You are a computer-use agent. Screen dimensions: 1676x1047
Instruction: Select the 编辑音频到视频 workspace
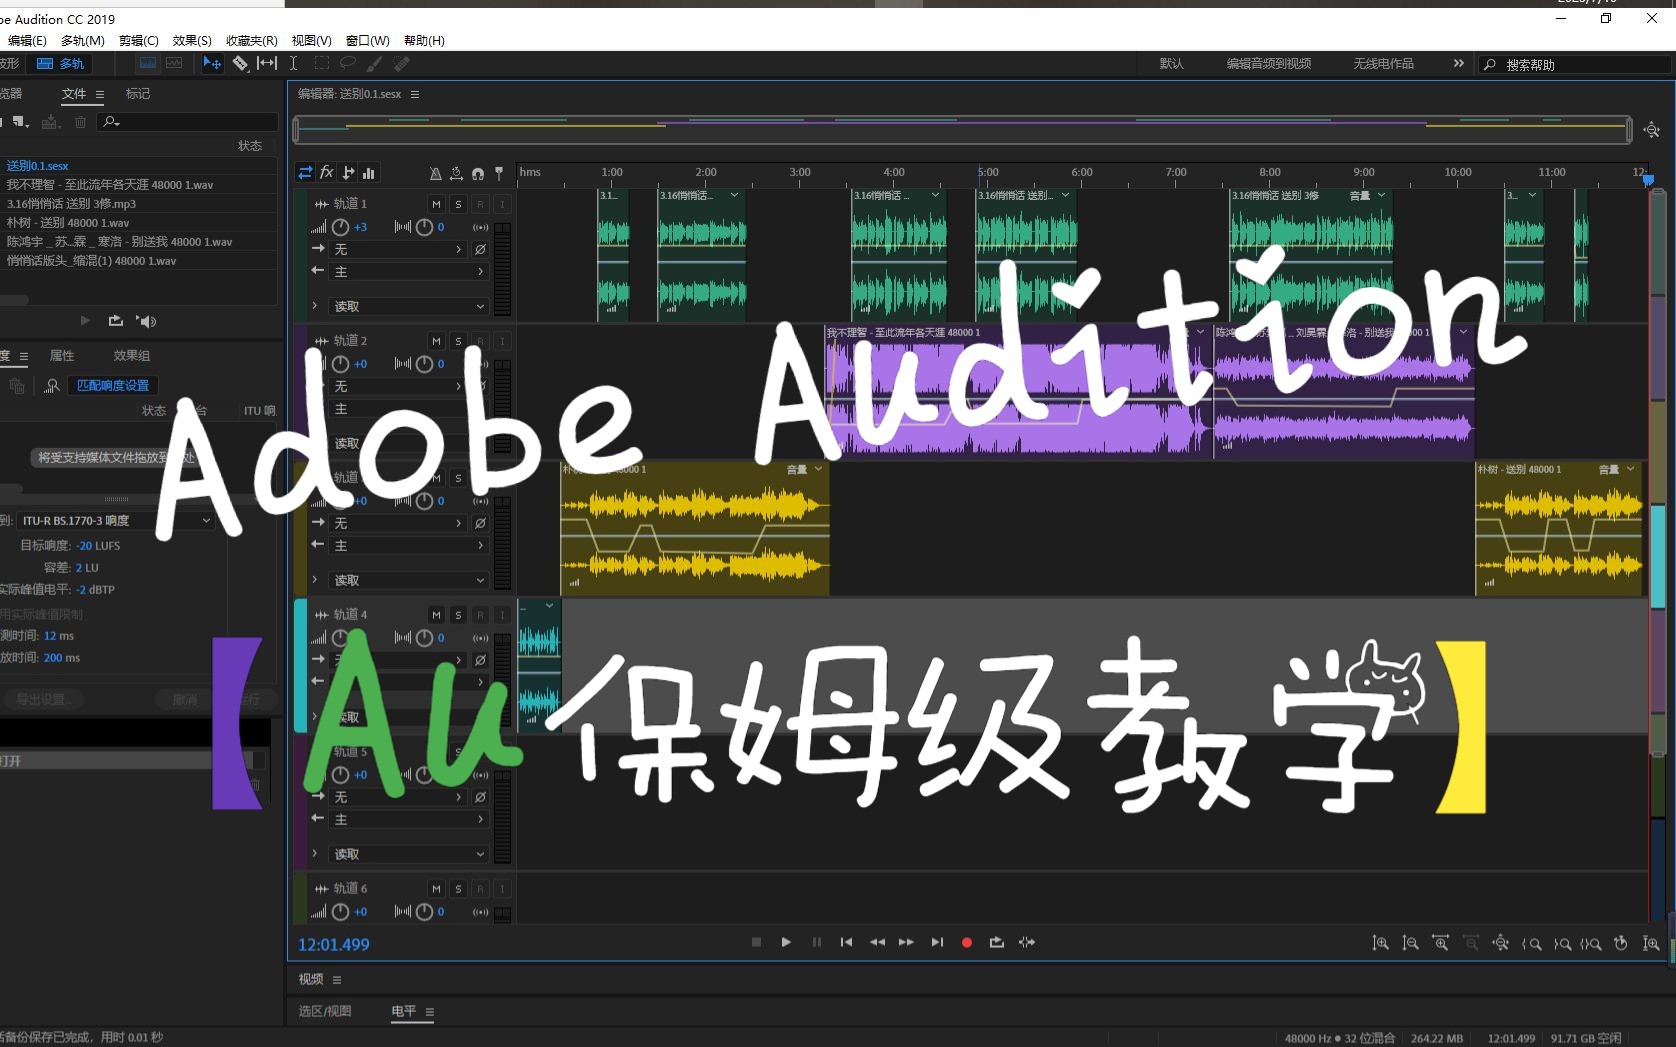pos(1269,63)
